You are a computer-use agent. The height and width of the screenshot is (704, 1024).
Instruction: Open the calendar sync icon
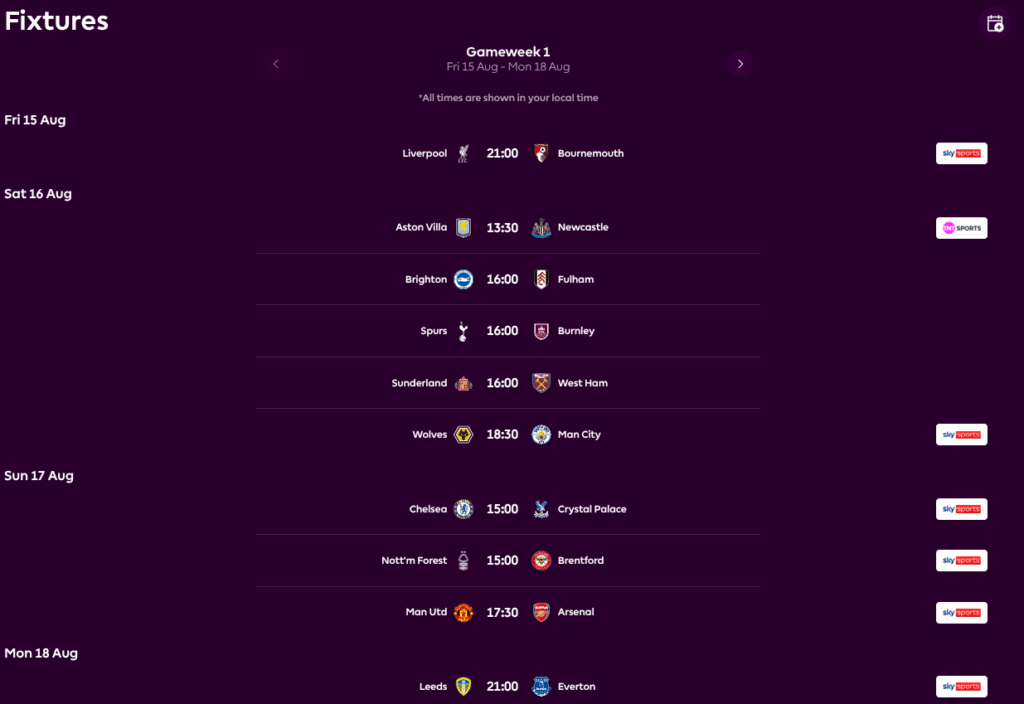pos(995,22)
